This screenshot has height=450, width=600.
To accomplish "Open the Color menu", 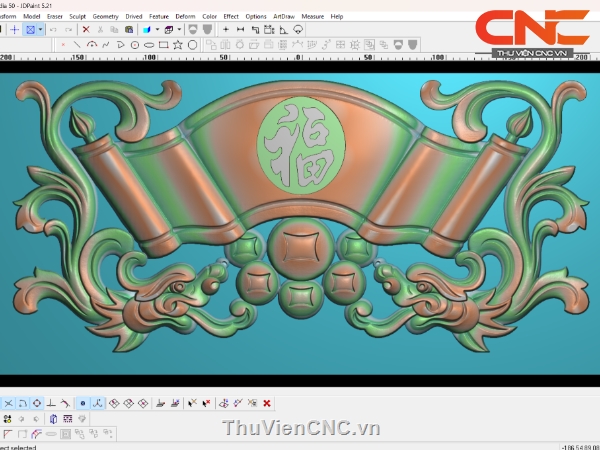I will (209, 16).
